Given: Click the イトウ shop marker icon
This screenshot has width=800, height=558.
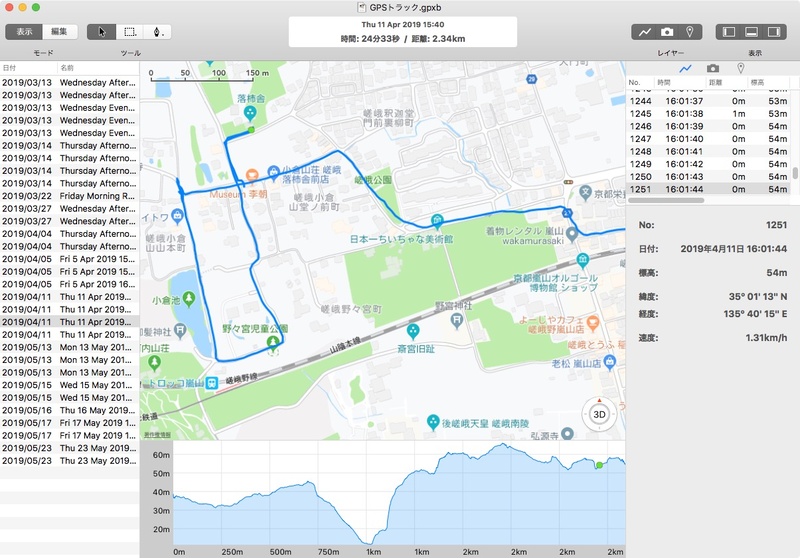Looking at the screenshot, I should [178, 216].
